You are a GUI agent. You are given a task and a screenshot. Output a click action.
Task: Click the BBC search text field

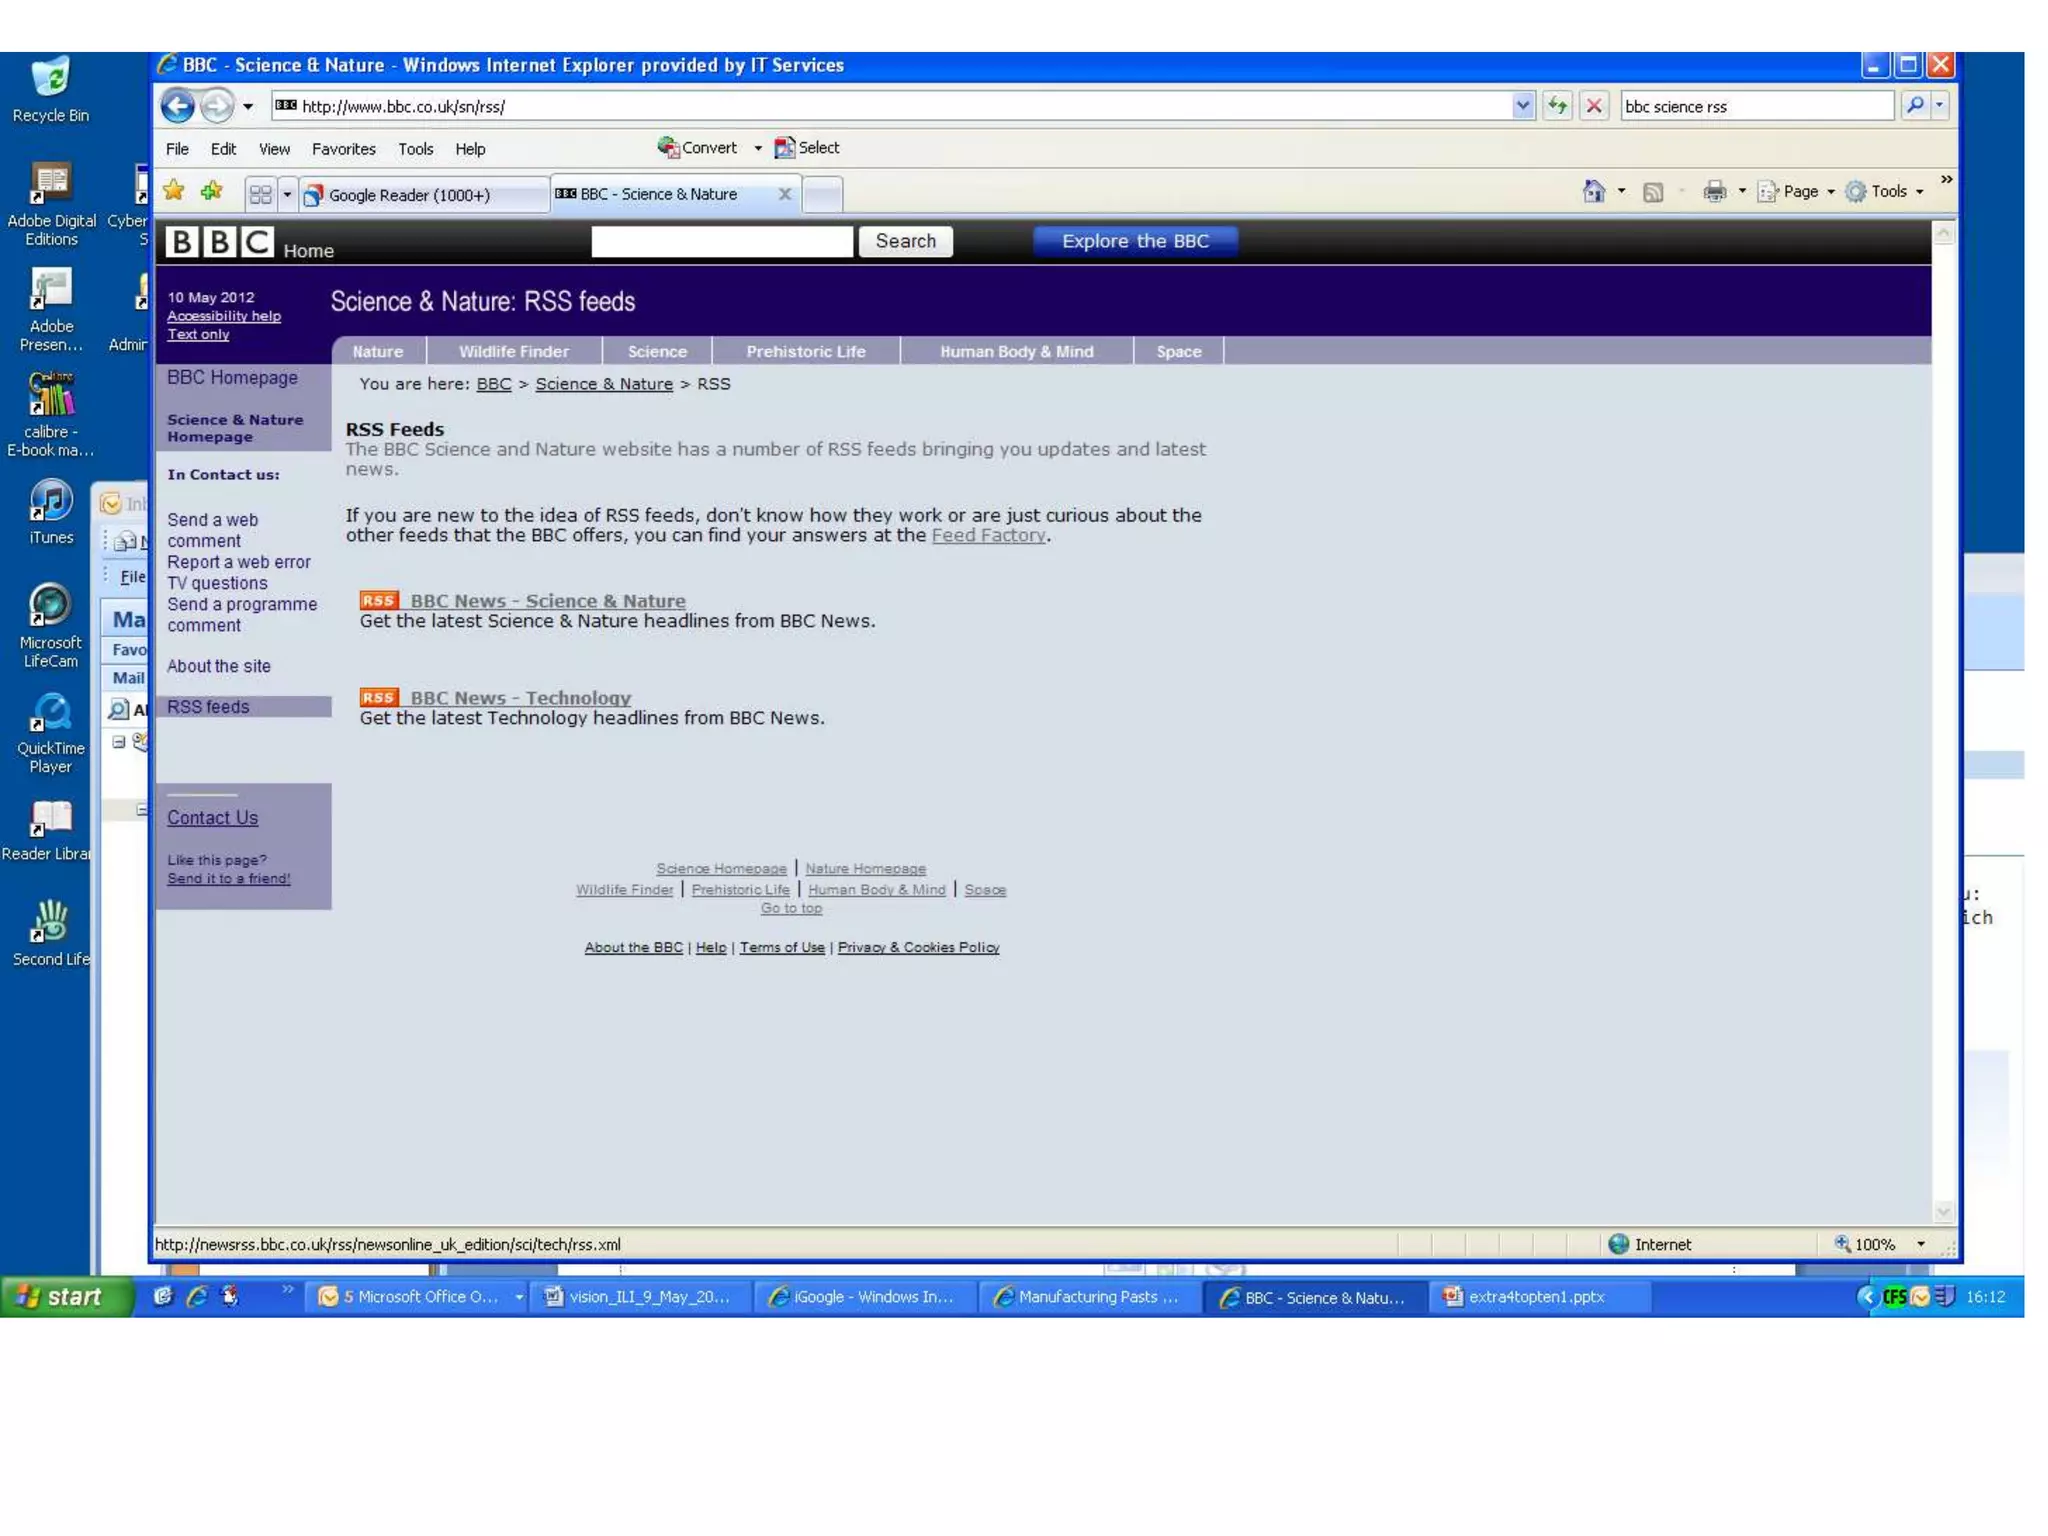click(x=722, y=241)
